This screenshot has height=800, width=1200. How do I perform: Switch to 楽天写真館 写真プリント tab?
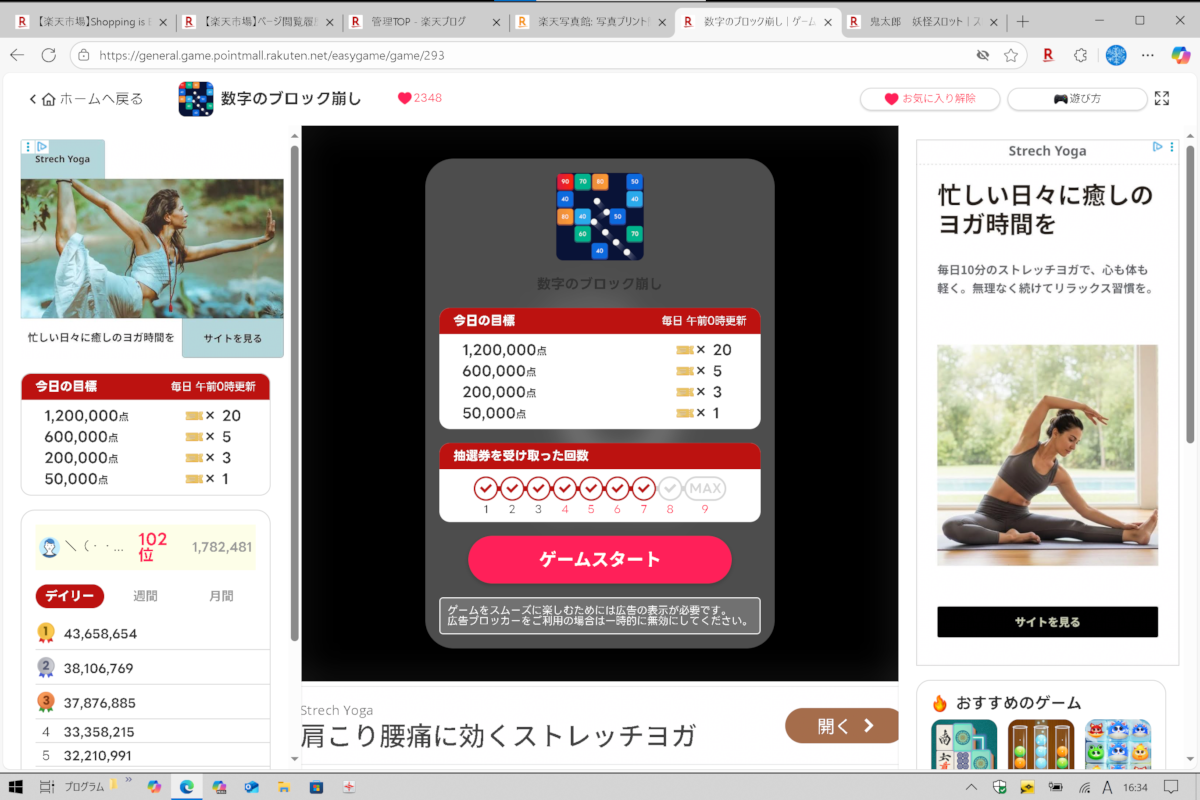point(589,21)
